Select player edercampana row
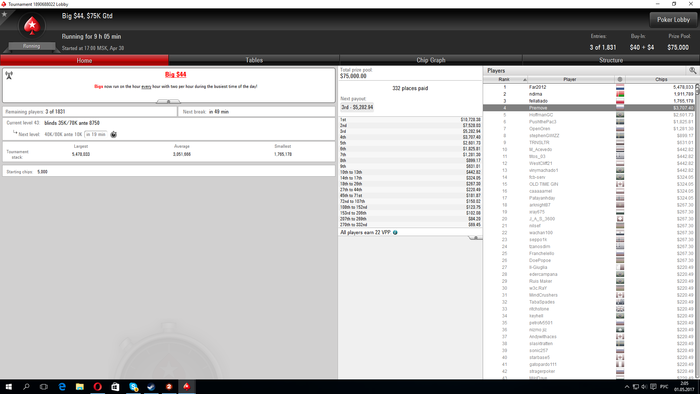The height and width of the screenshot is (394, 700). pos(589,274)
